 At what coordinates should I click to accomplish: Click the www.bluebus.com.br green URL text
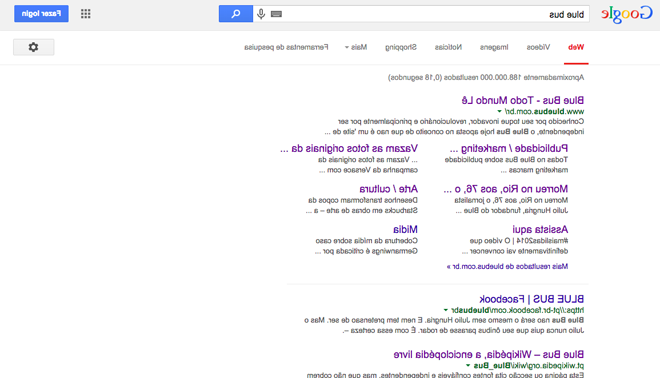click(x=544, y=112)
